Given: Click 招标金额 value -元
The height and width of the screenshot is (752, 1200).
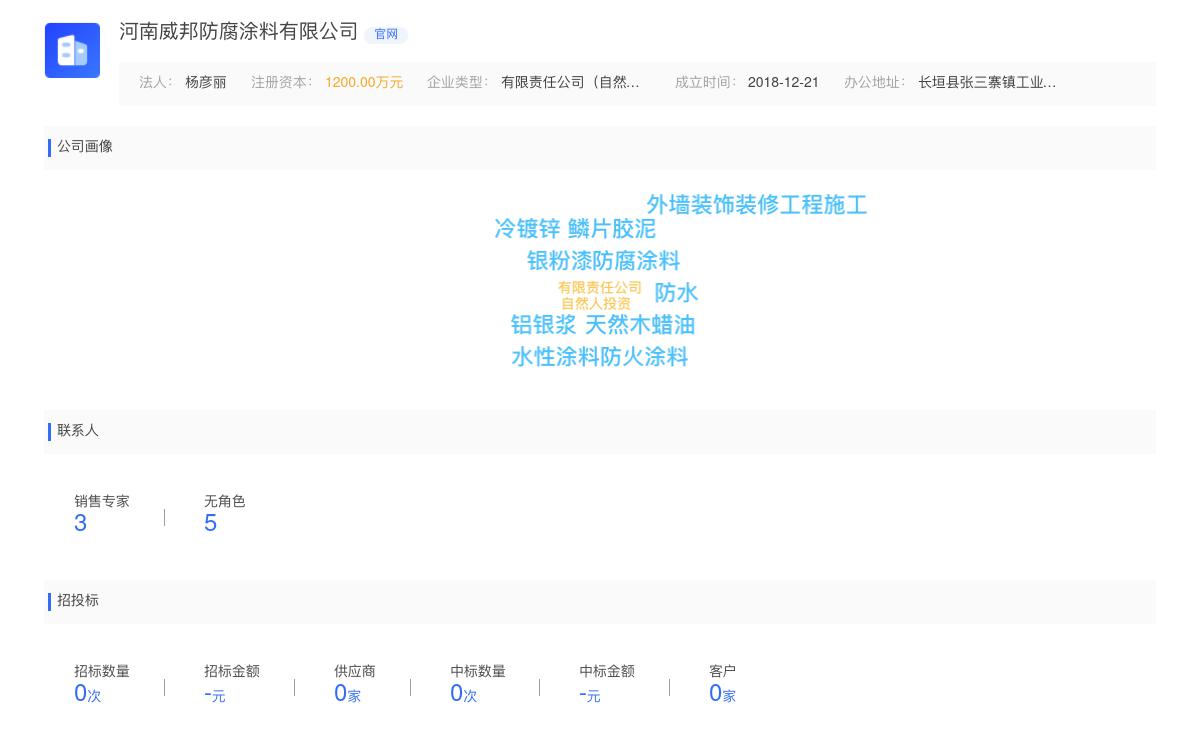Looking at the screenshot, I should [215, 694].
